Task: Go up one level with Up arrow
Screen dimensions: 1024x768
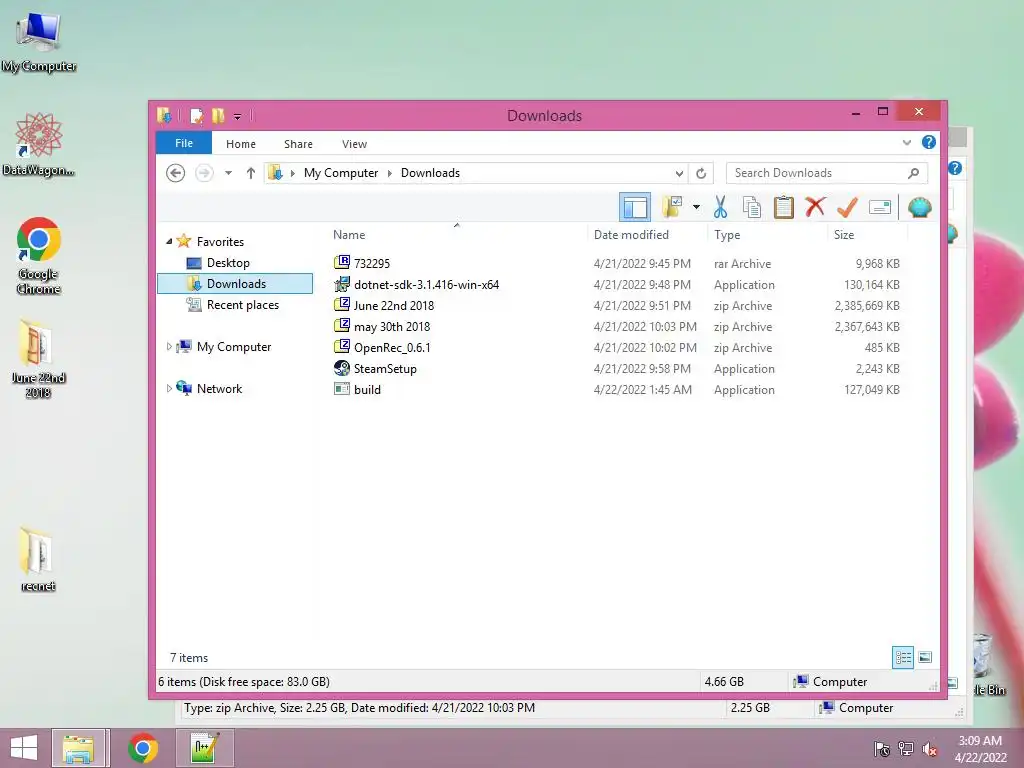Action: click(x=251, y=173)
